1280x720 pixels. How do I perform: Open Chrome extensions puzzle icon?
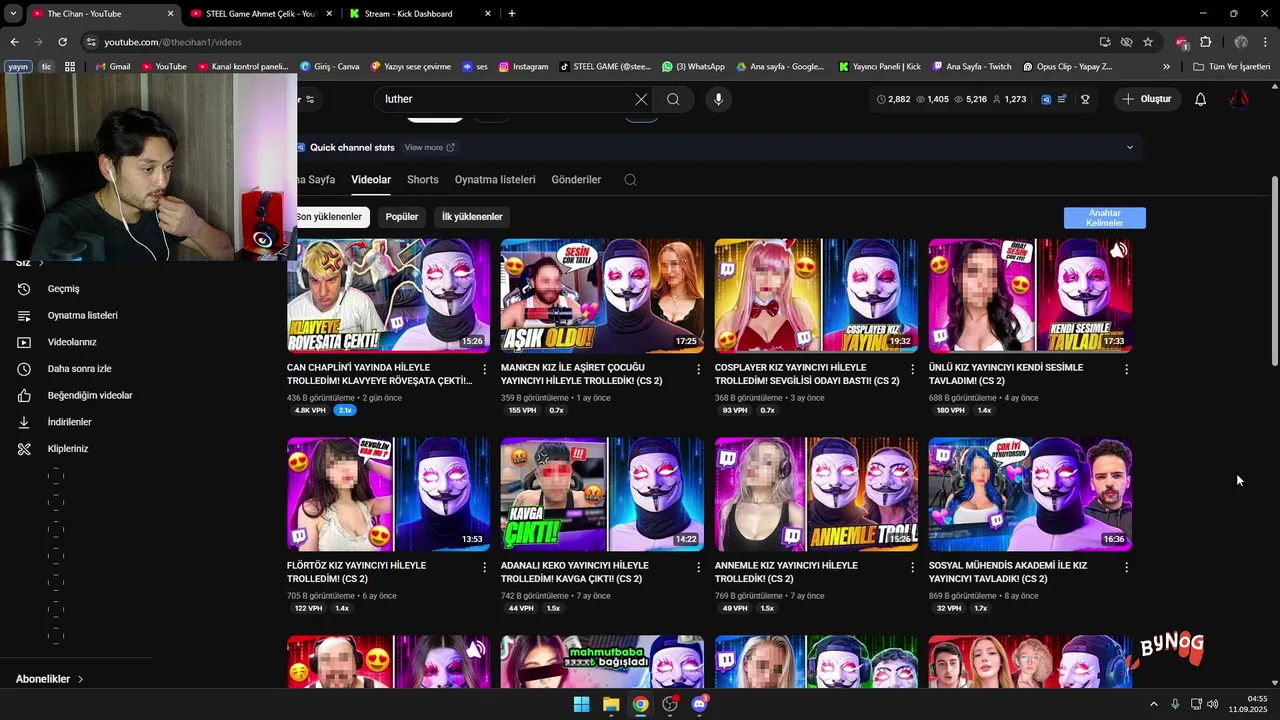click(x=1205, y=42)
